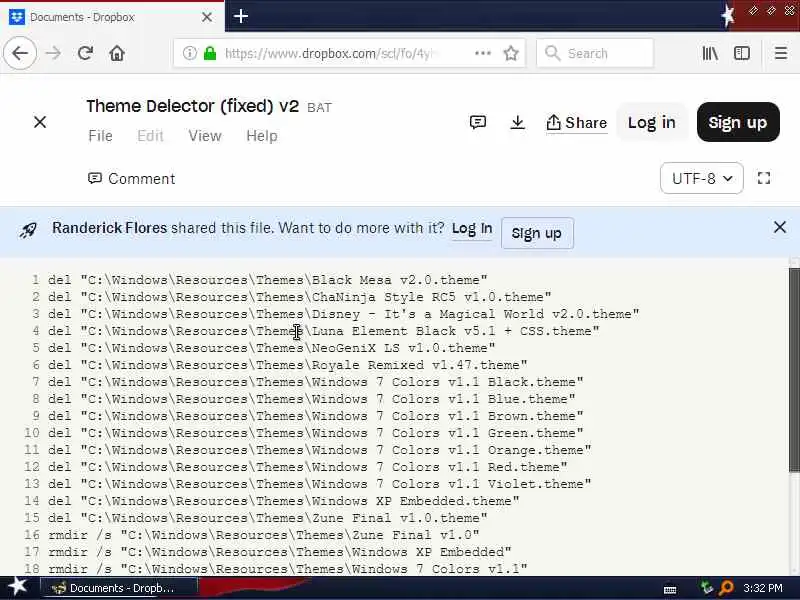800x600 pixels.
Task: Show site information icon in address bar
Action: pos(189,53)
